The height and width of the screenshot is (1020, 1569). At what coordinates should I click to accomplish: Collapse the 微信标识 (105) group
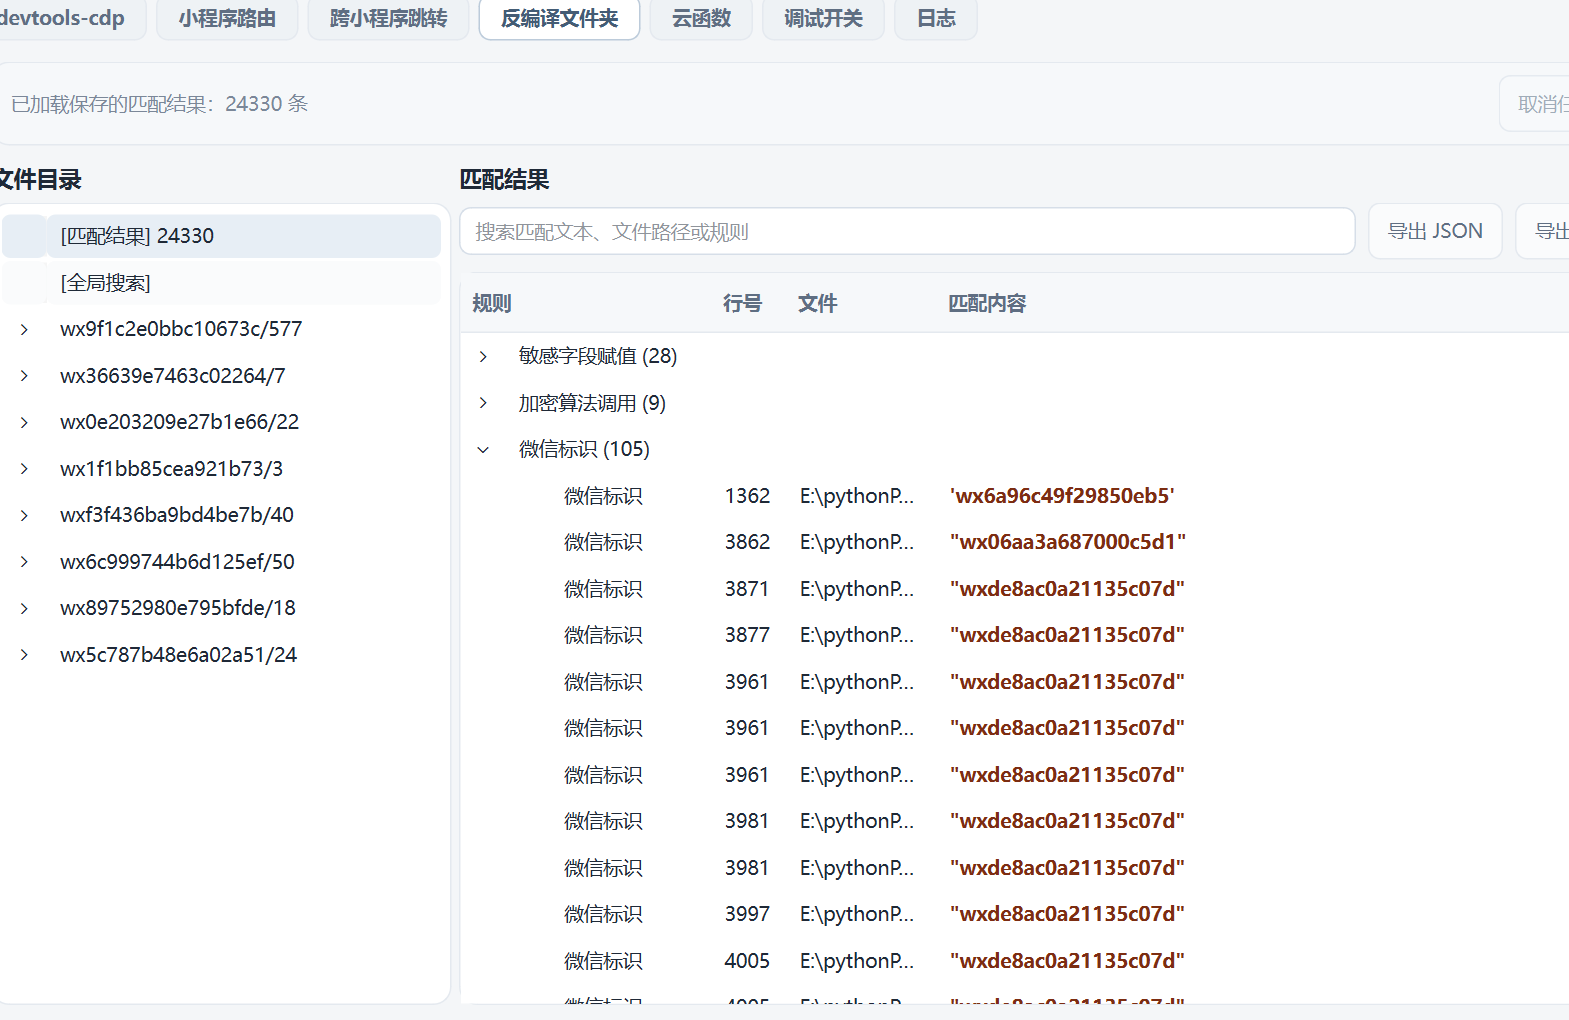483,450
